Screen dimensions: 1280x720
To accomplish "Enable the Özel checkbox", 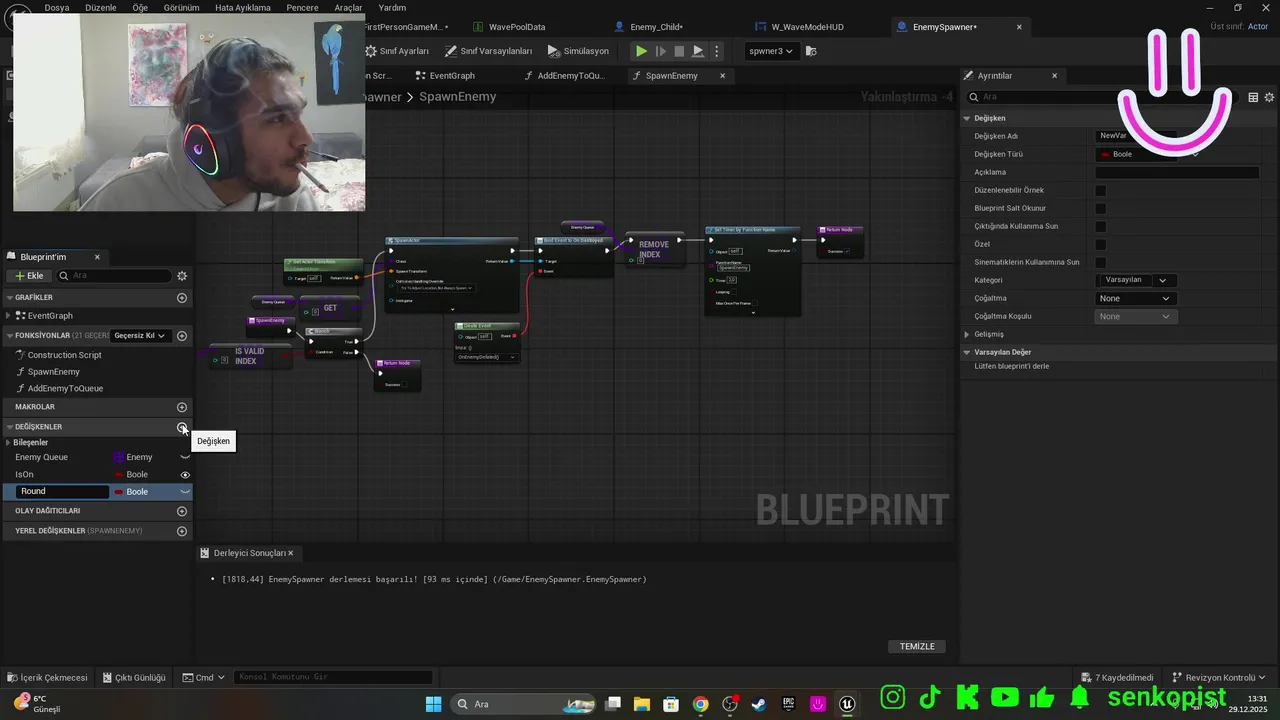I will 1100,244.
